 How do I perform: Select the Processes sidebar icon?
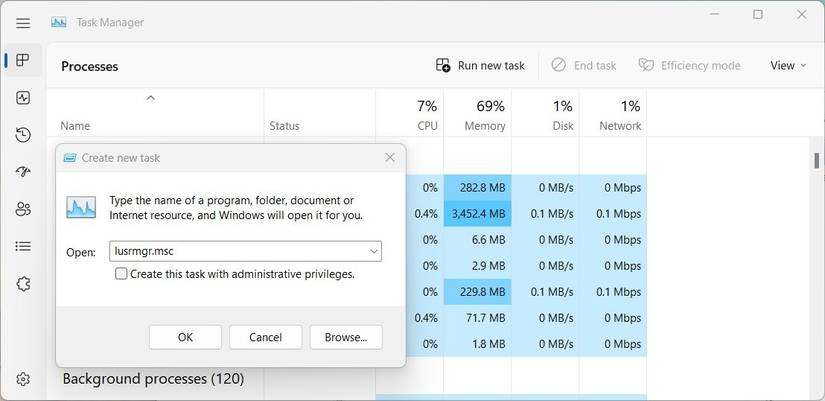pos(23,61)
